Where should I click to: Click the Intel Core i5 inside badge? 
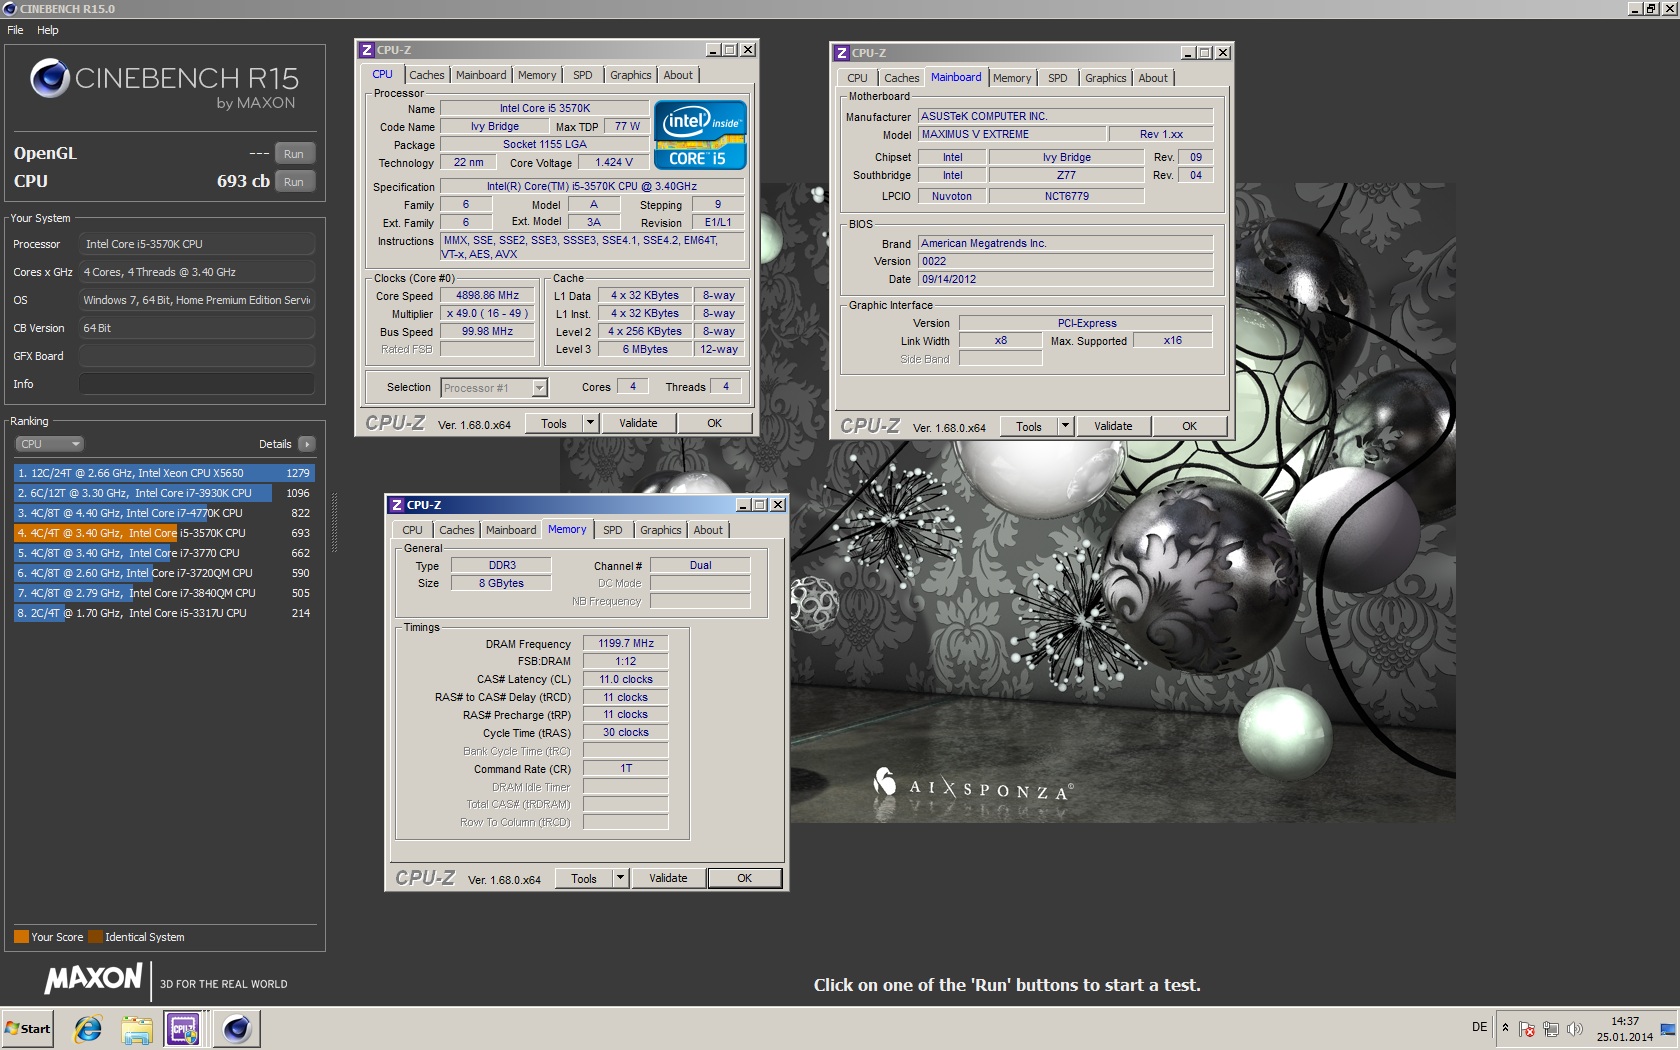tap(700, 134)
